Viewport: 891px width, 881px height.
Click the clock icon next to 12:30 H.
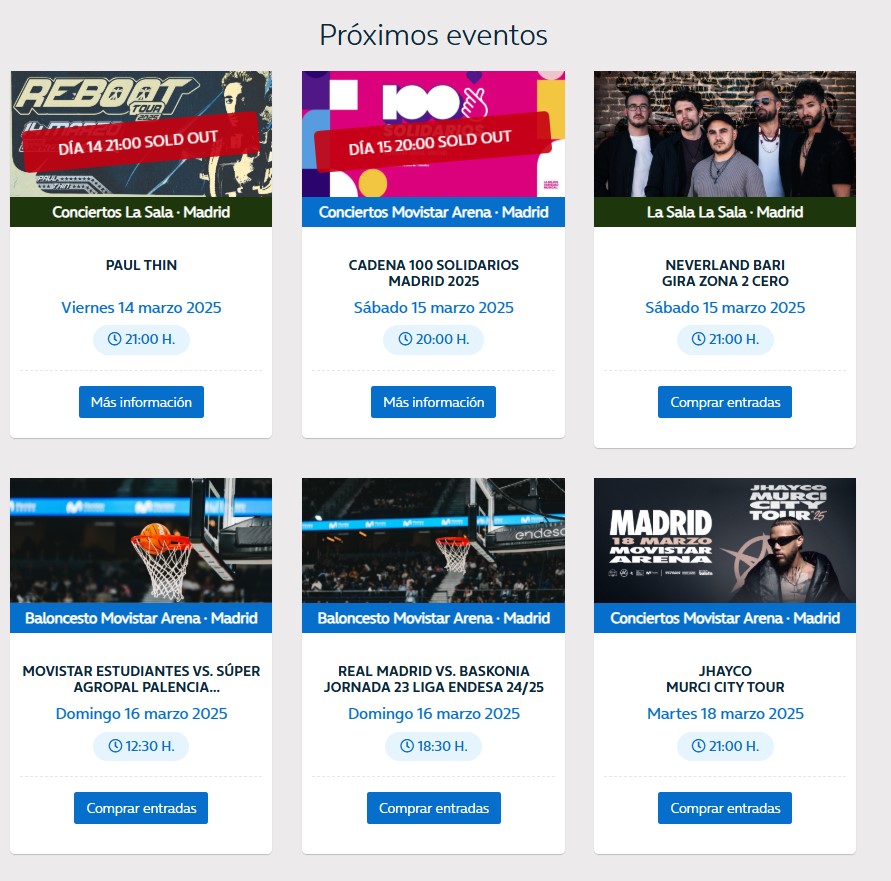[x=115, y=746]
